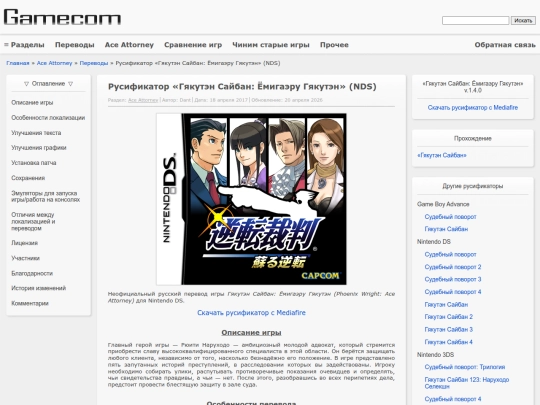The width and height of the screenshot is (540, 405).
Task: Go to Переводы in the breadcrumb
Action: click(x=94, y=63)
